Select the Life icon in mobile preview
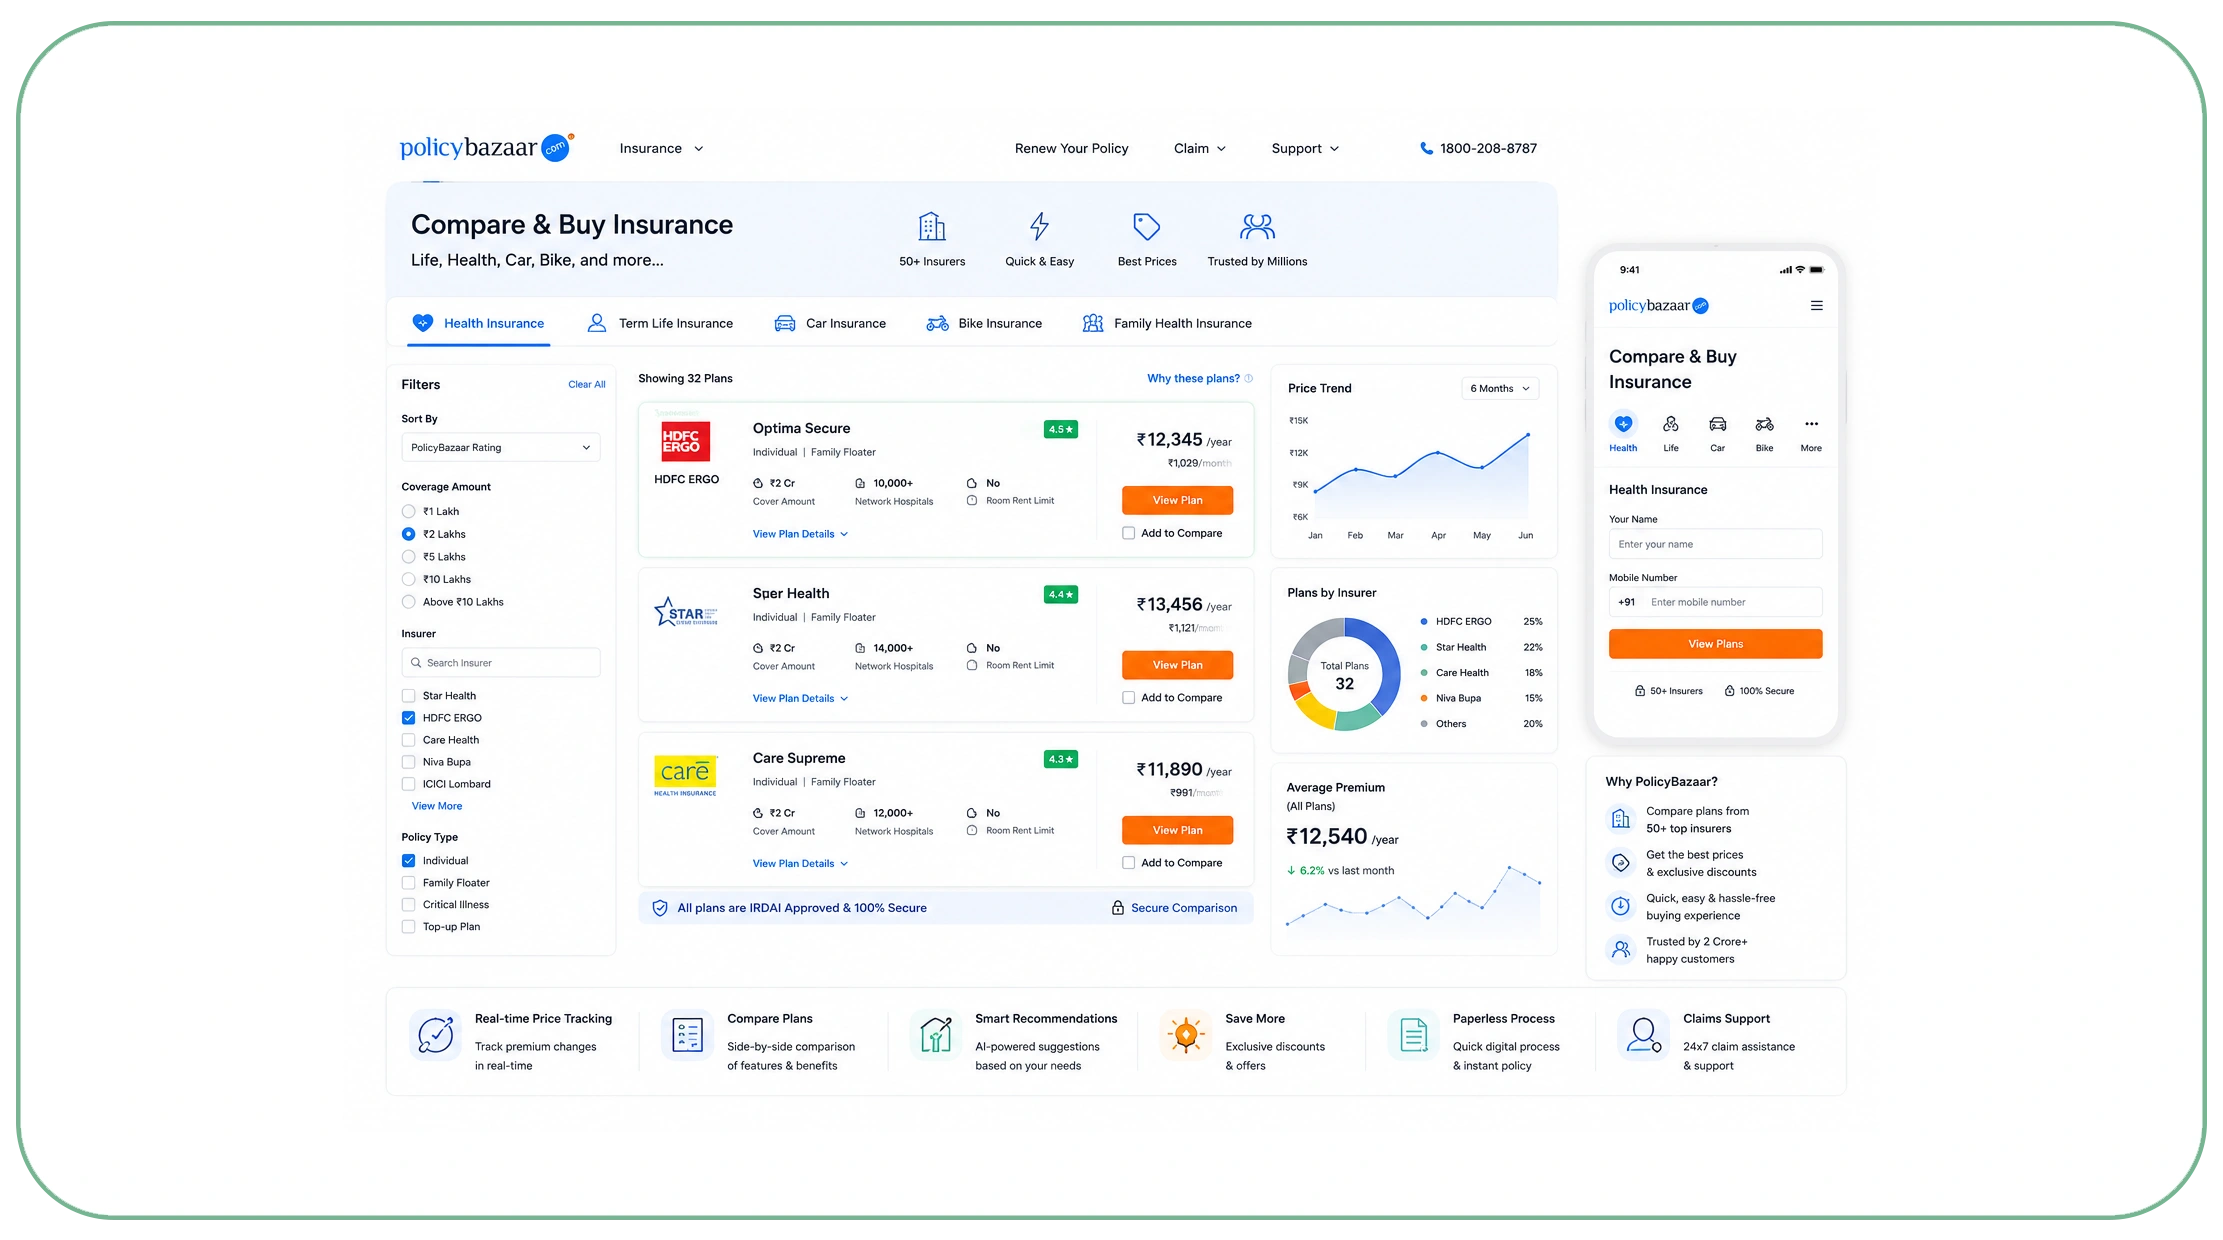2223x1240 pixels. [x=1670, y=424]
